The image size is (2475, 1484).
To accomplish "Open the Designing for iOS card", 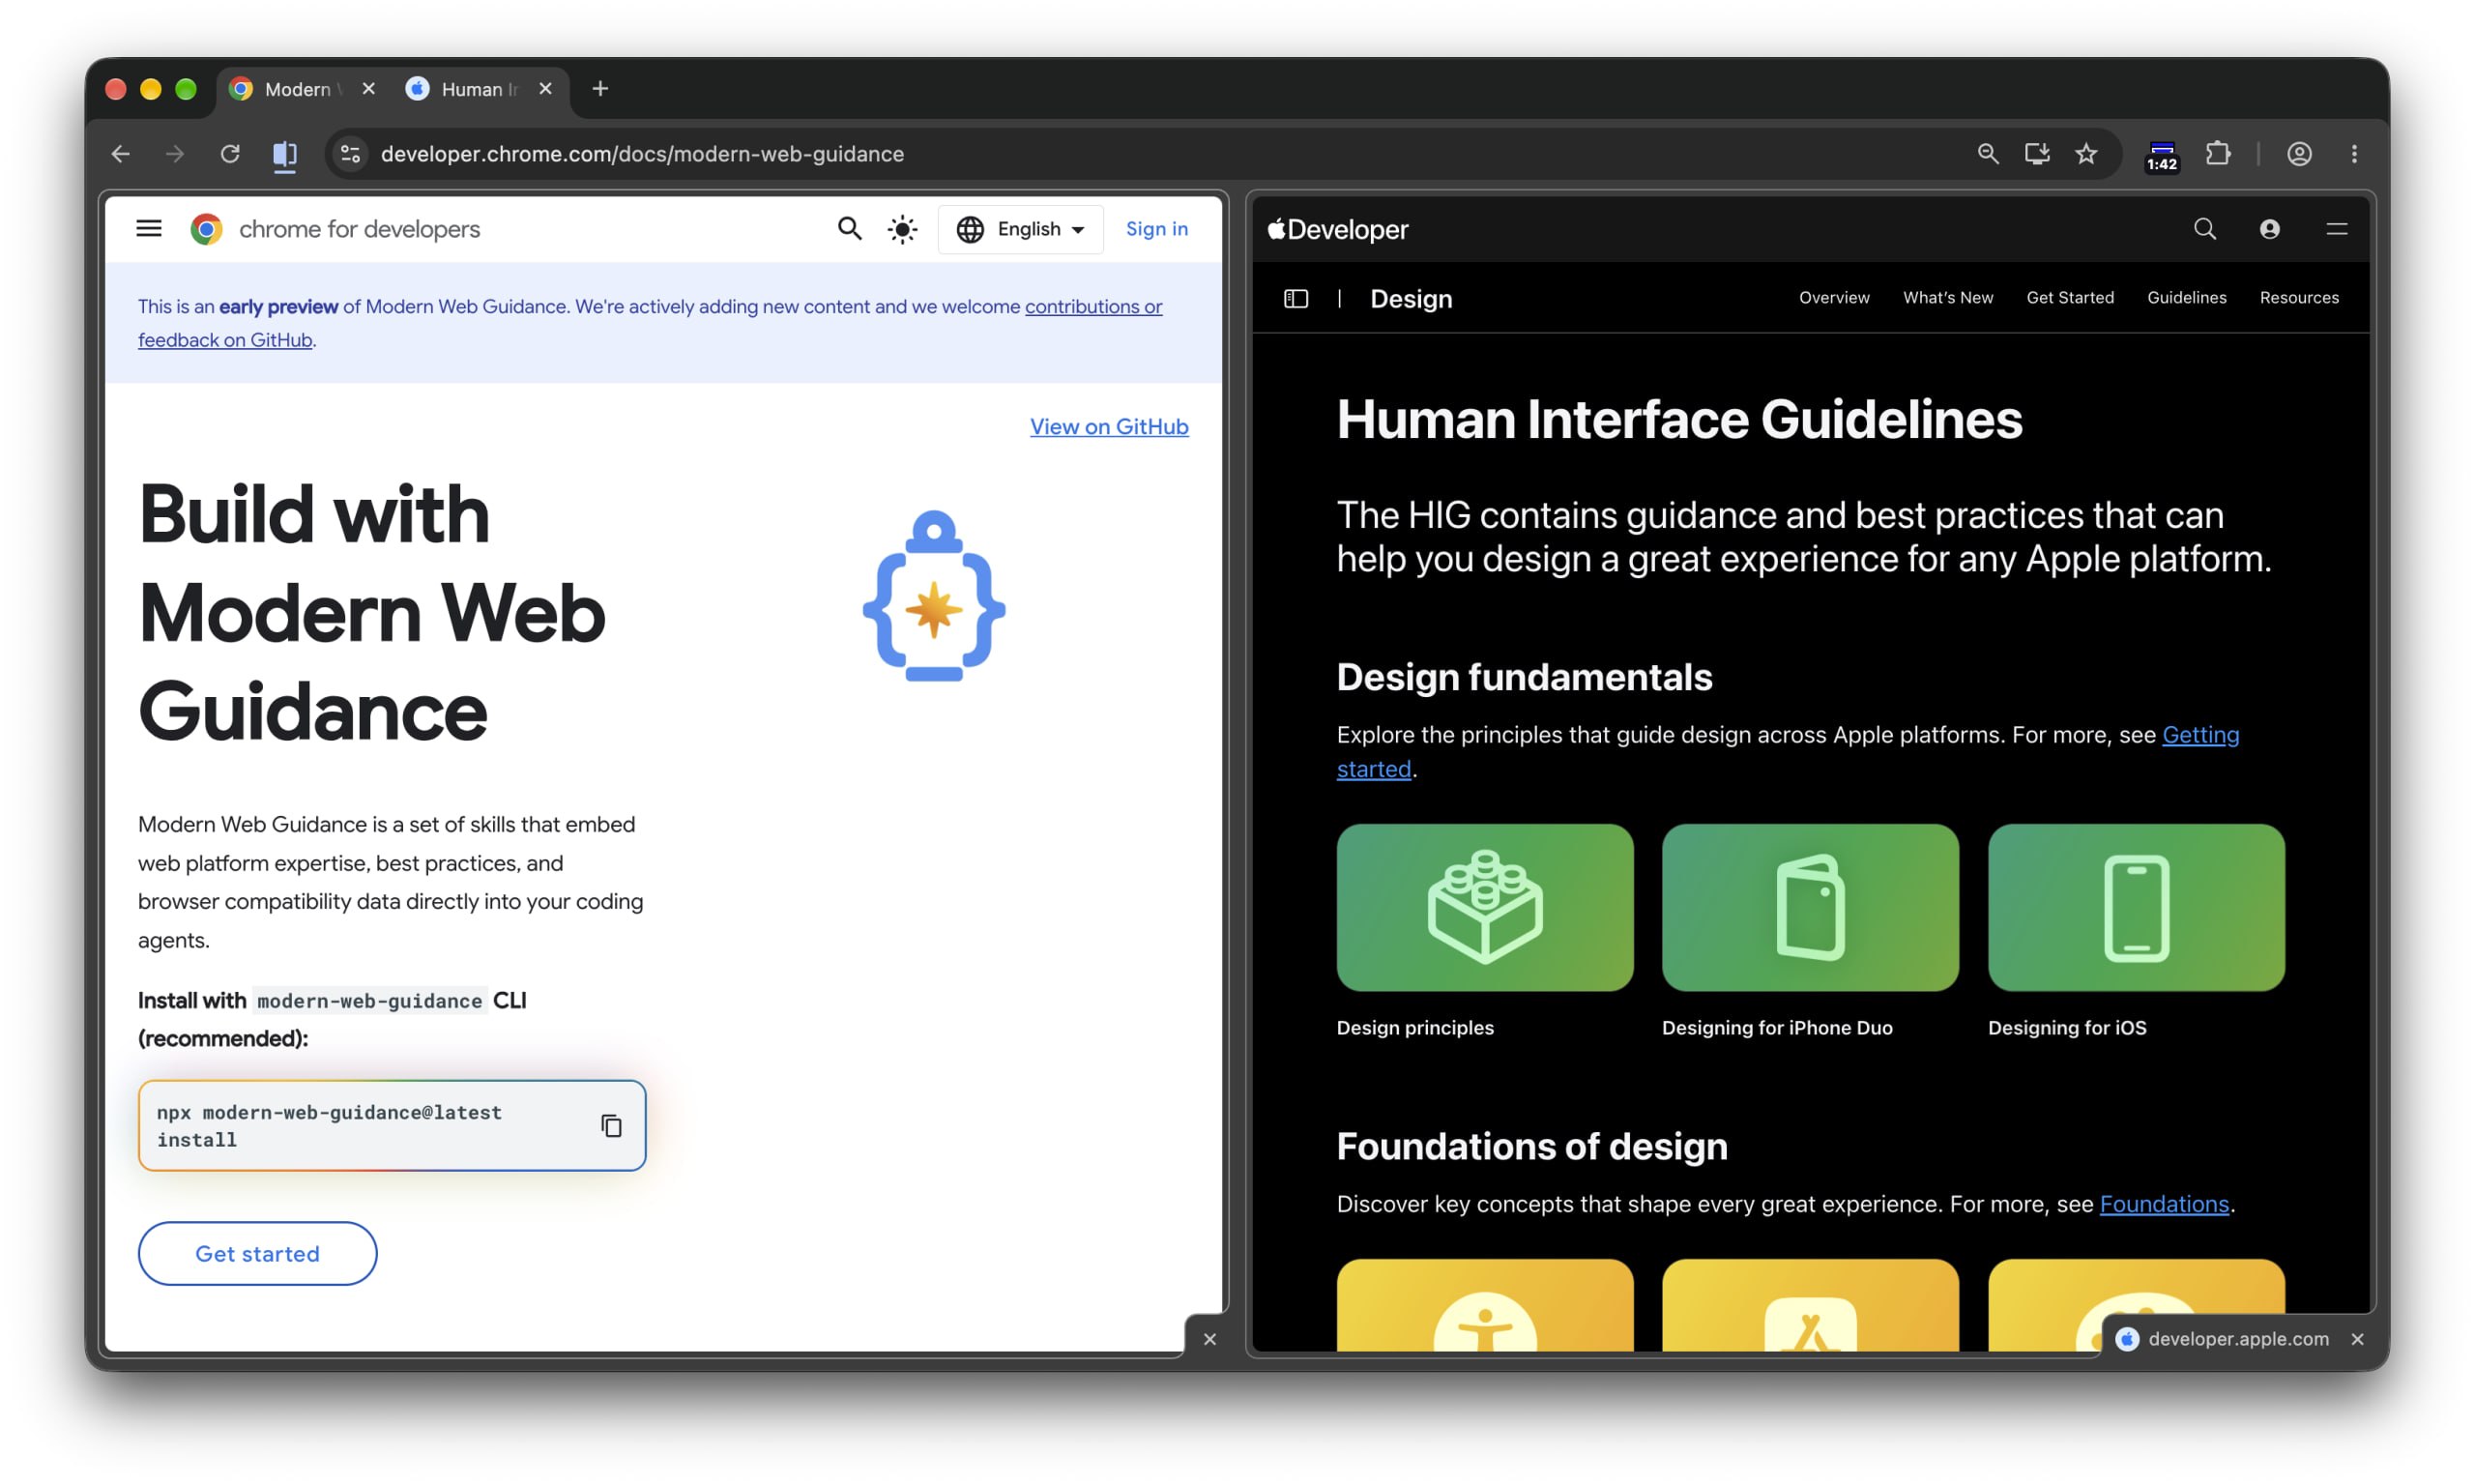I will 2136,908.
